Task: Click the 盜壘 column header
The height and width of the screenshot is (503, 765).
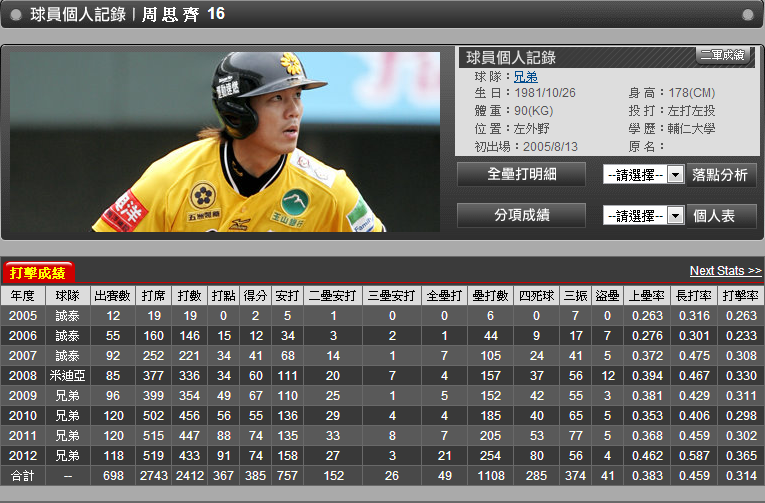Action: [607, 296]
